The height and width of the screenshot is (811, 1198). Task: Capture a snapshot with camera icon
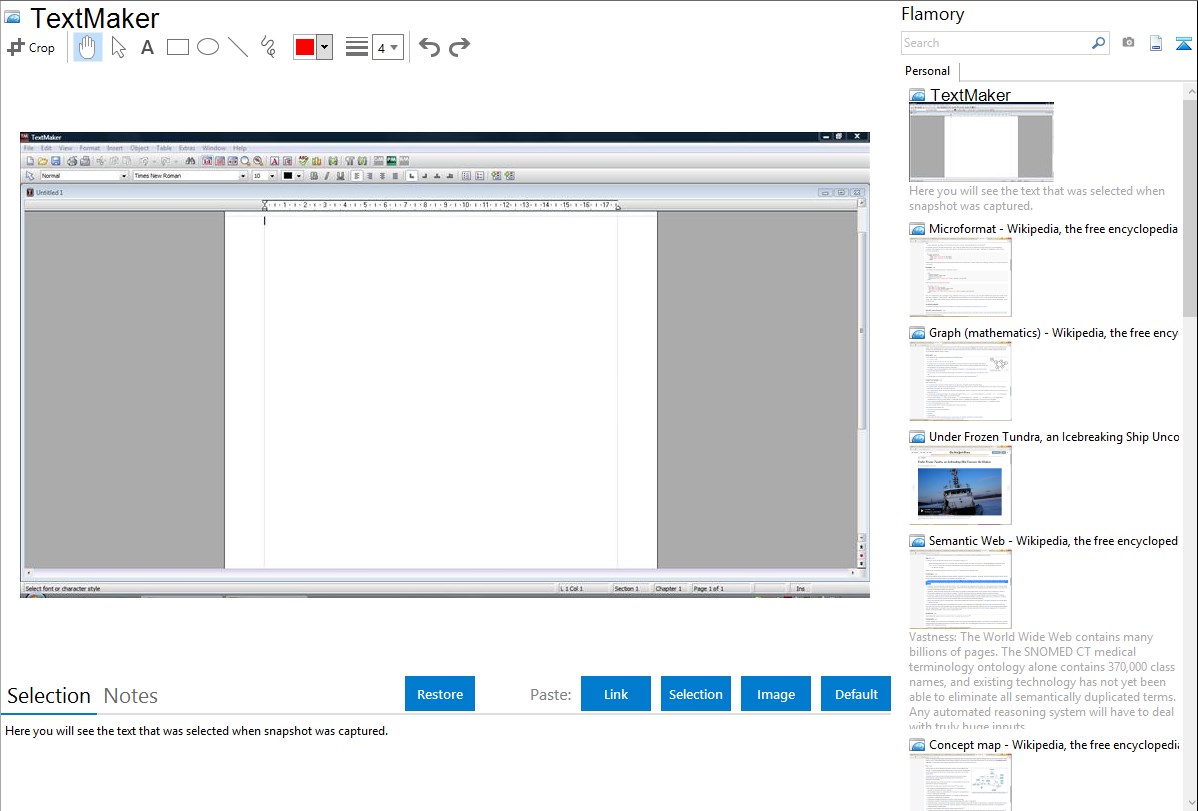click(1128, 43)
